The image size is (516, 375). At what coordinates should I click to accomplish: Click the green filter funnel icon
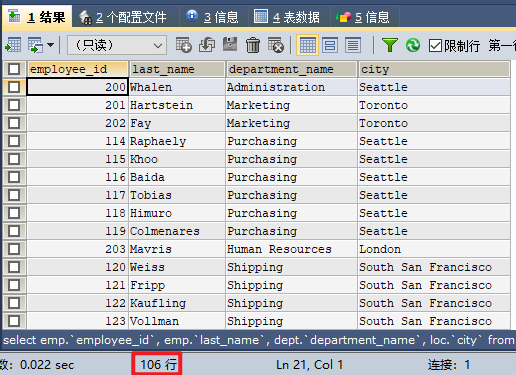(x=390, y=45)
